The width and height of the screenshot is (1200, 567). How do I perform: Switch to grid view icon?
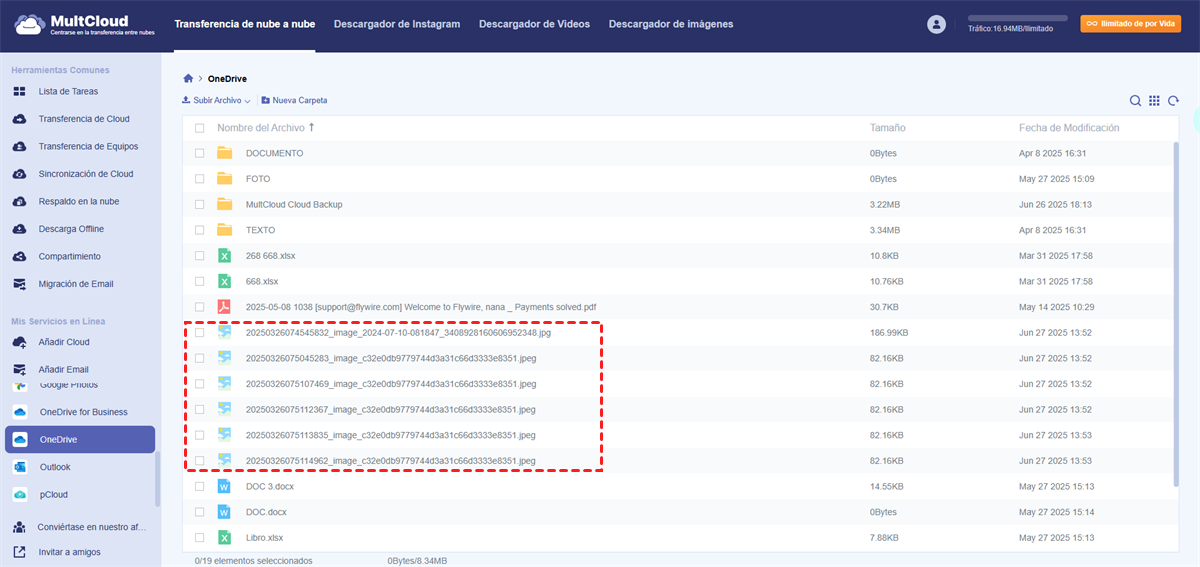(1154, 101)
